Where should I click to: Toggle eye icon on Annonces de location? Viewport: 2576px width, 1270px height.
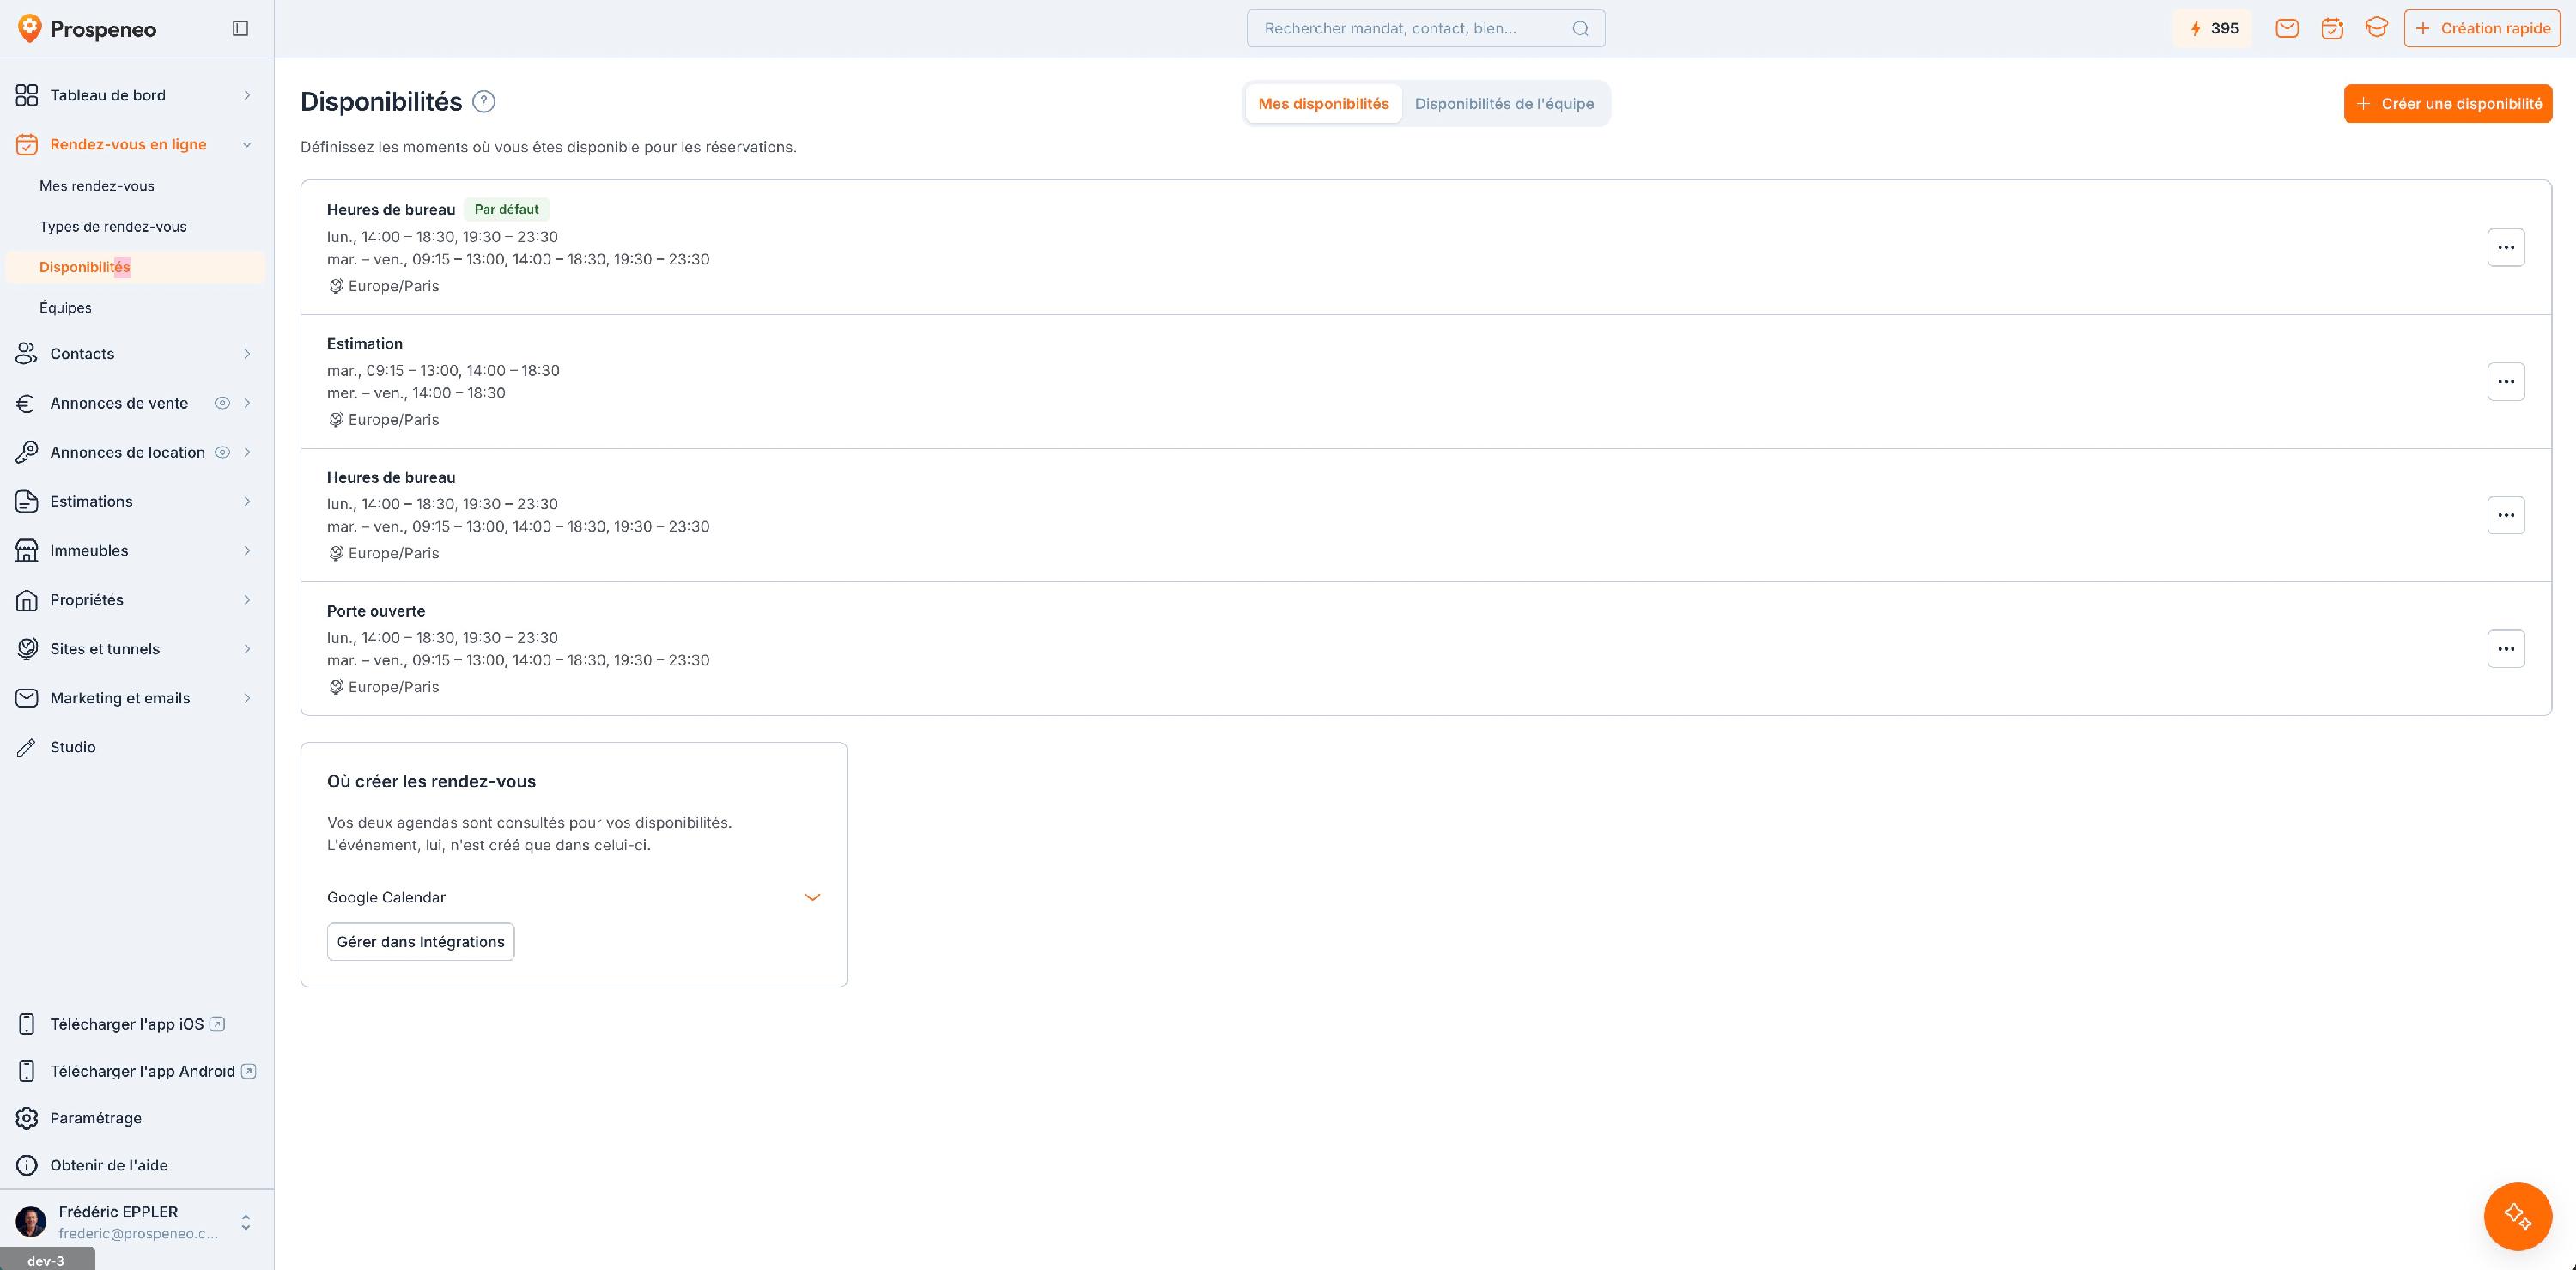coord(222,452)
